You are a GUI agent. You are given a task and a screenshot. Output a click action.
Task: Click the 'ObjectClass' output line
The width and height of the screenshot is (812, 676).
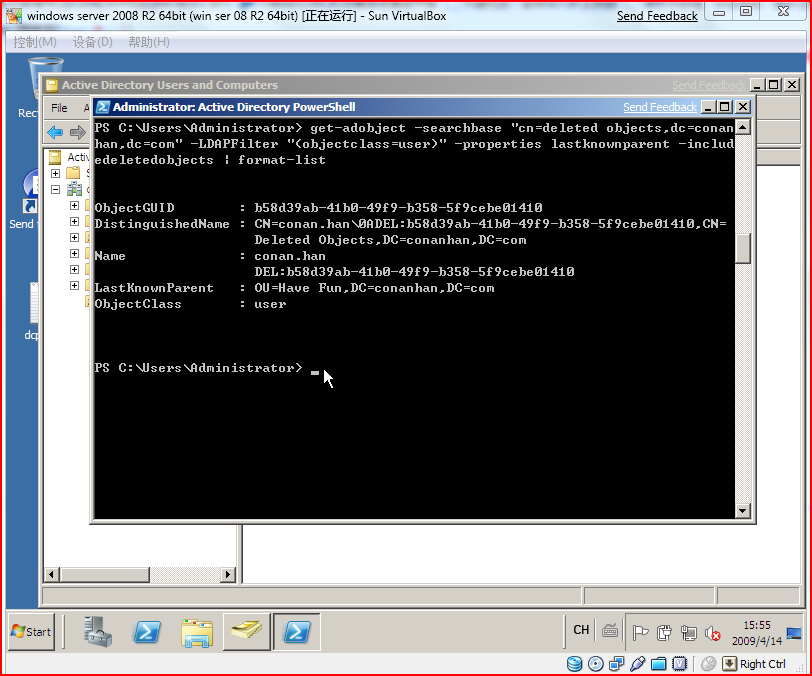point(190,304)
